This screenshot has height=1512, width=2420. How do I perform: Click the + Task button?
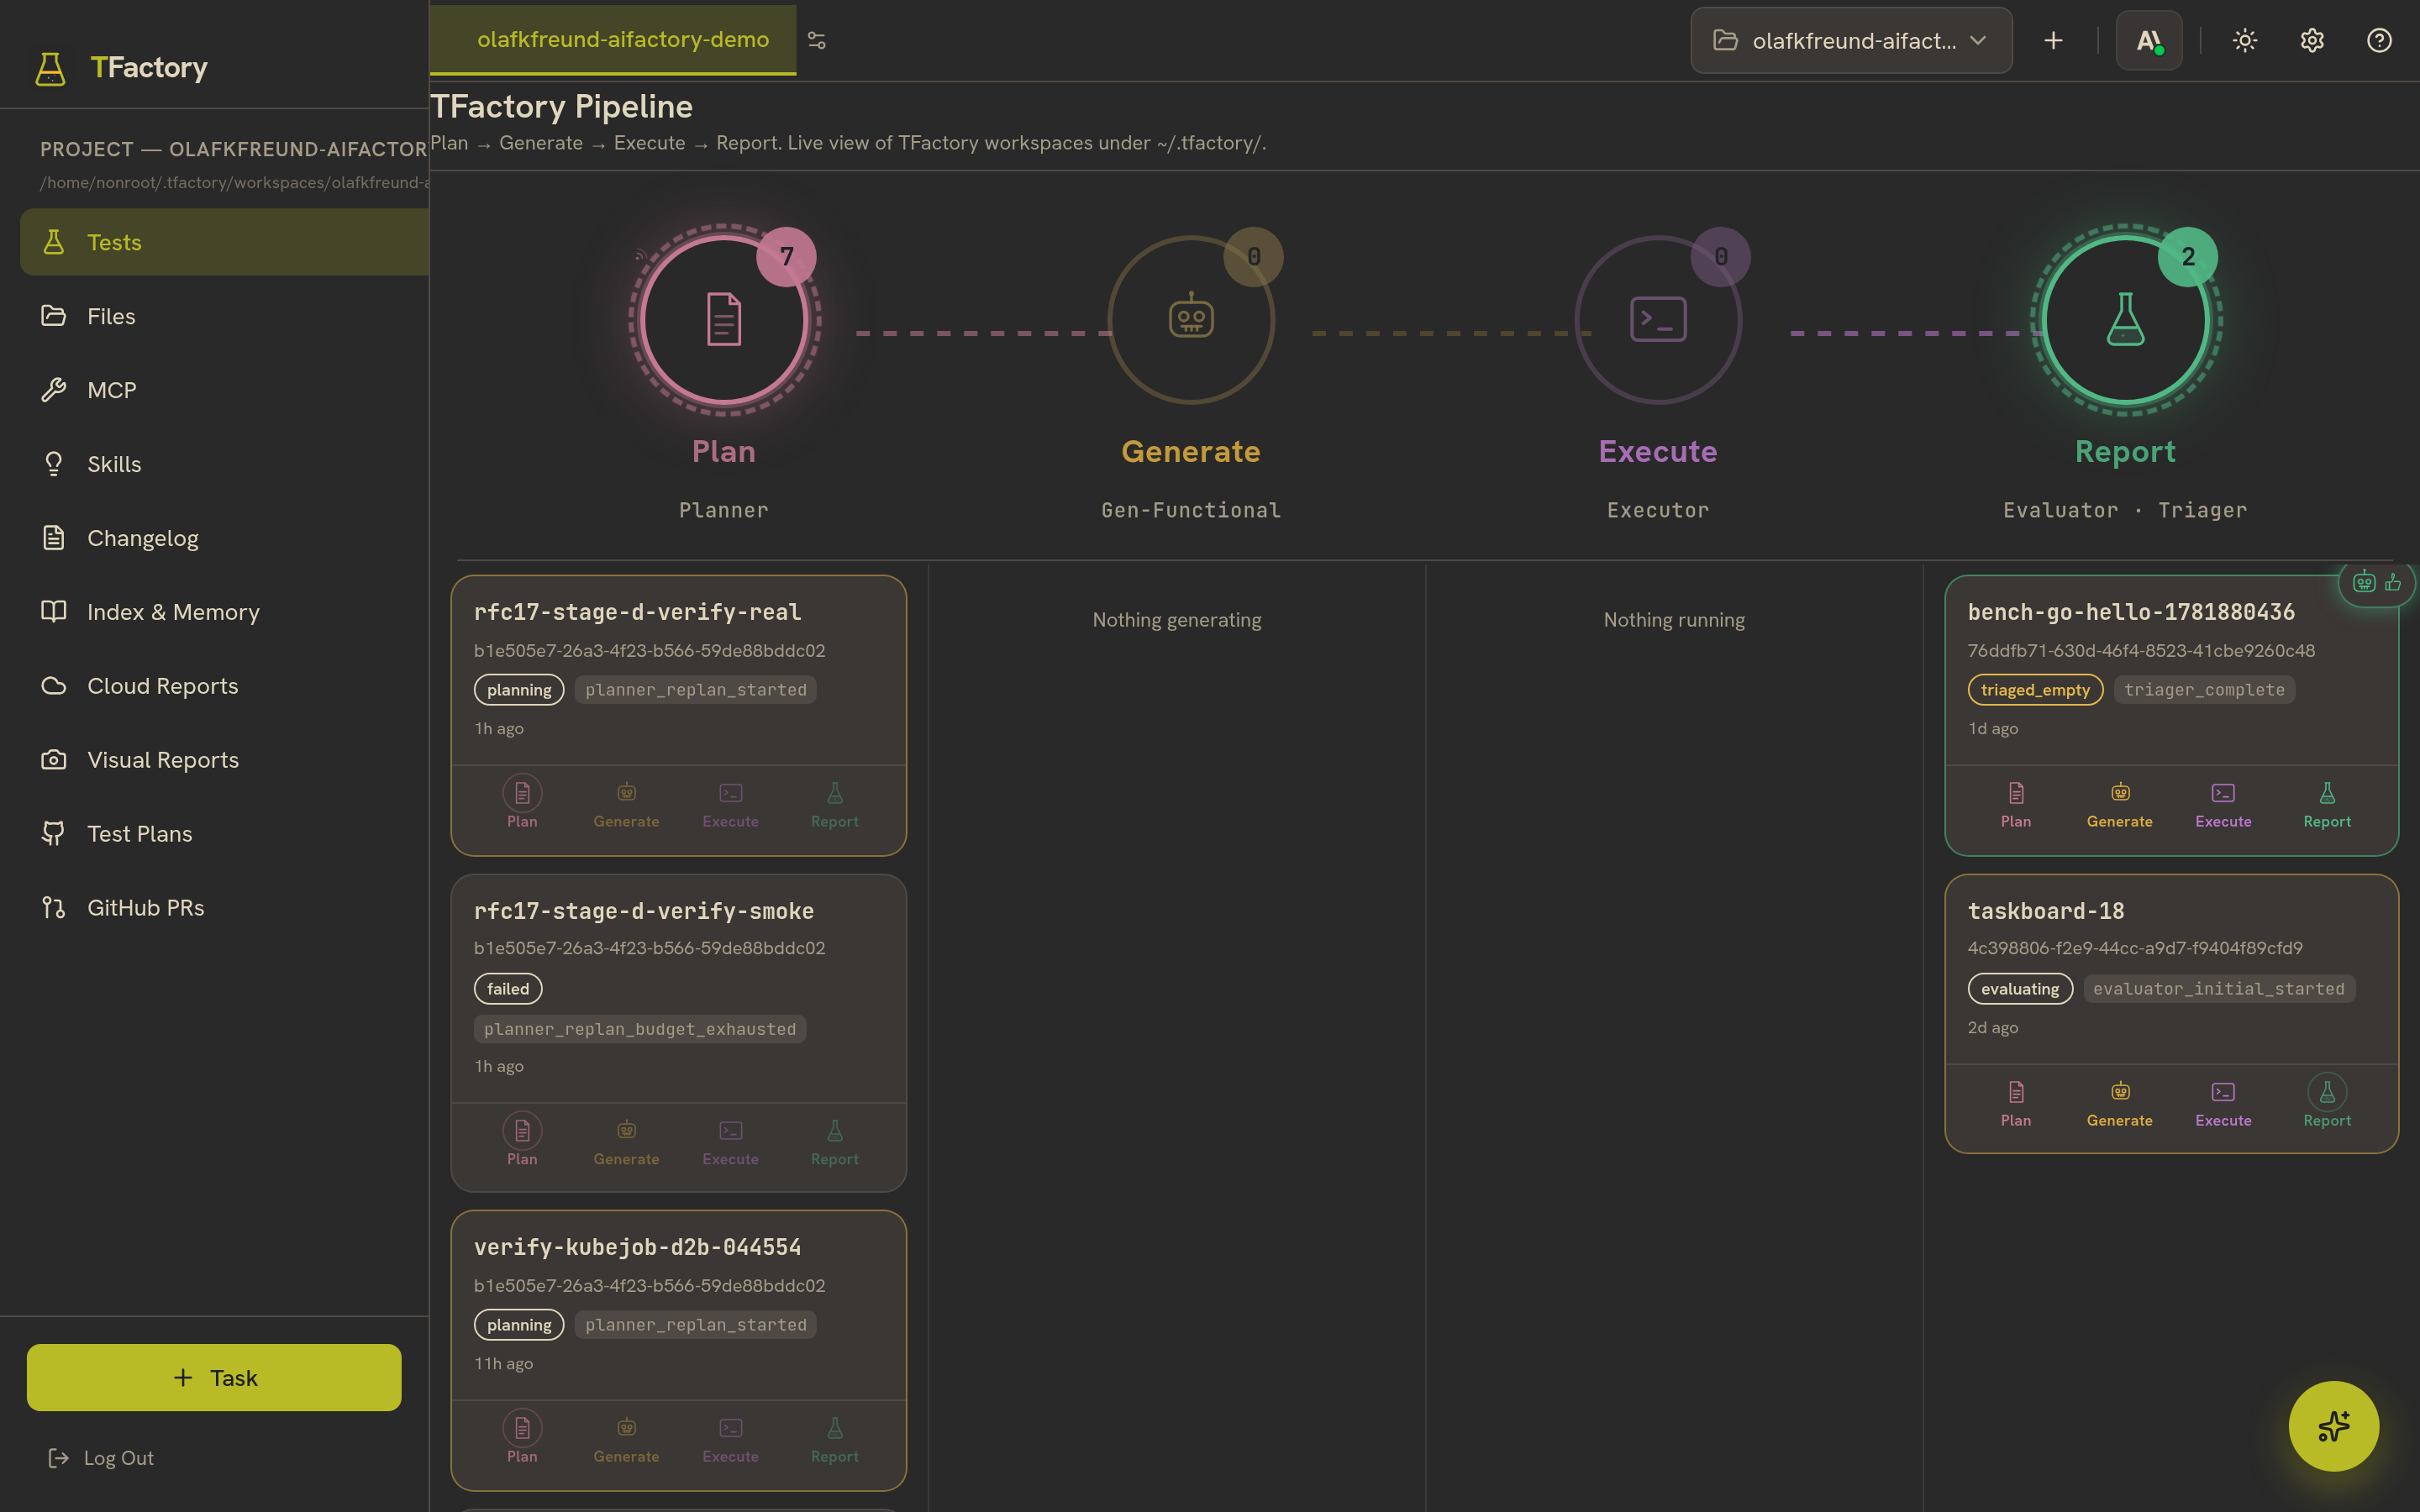(214, 1377)
